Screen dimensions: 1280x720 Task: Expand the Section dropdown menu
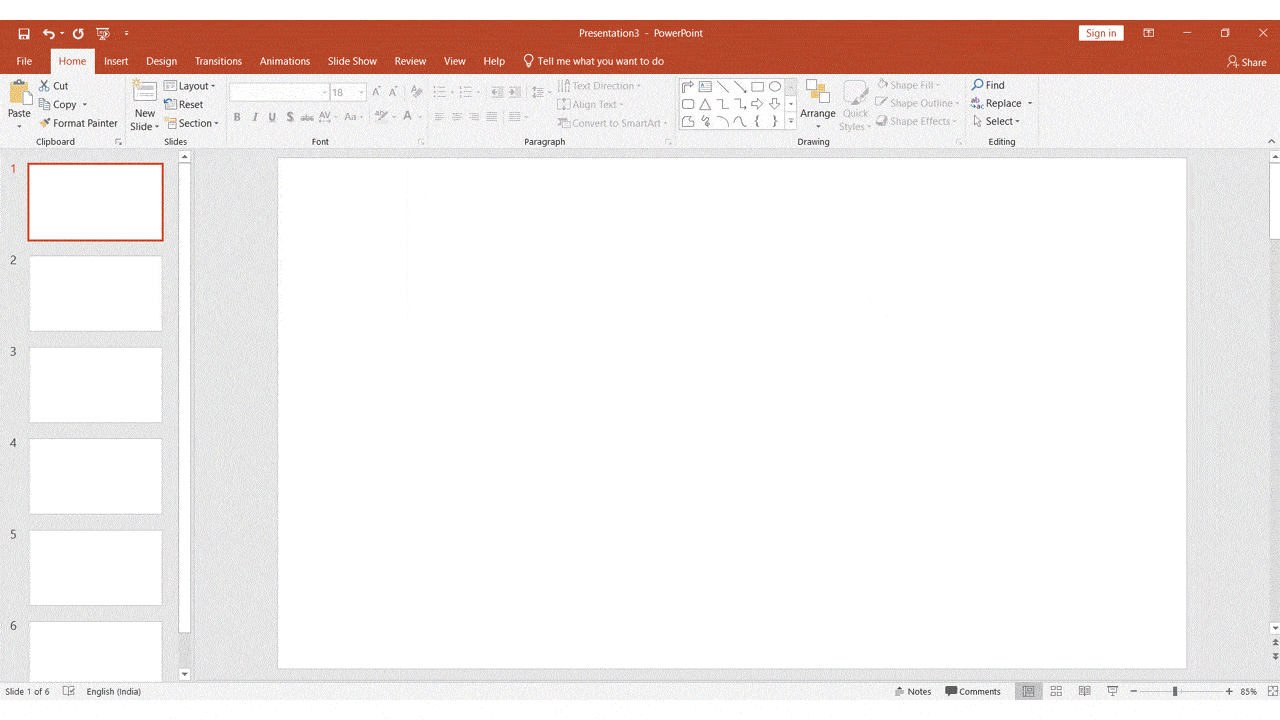[x=191, y=123]
